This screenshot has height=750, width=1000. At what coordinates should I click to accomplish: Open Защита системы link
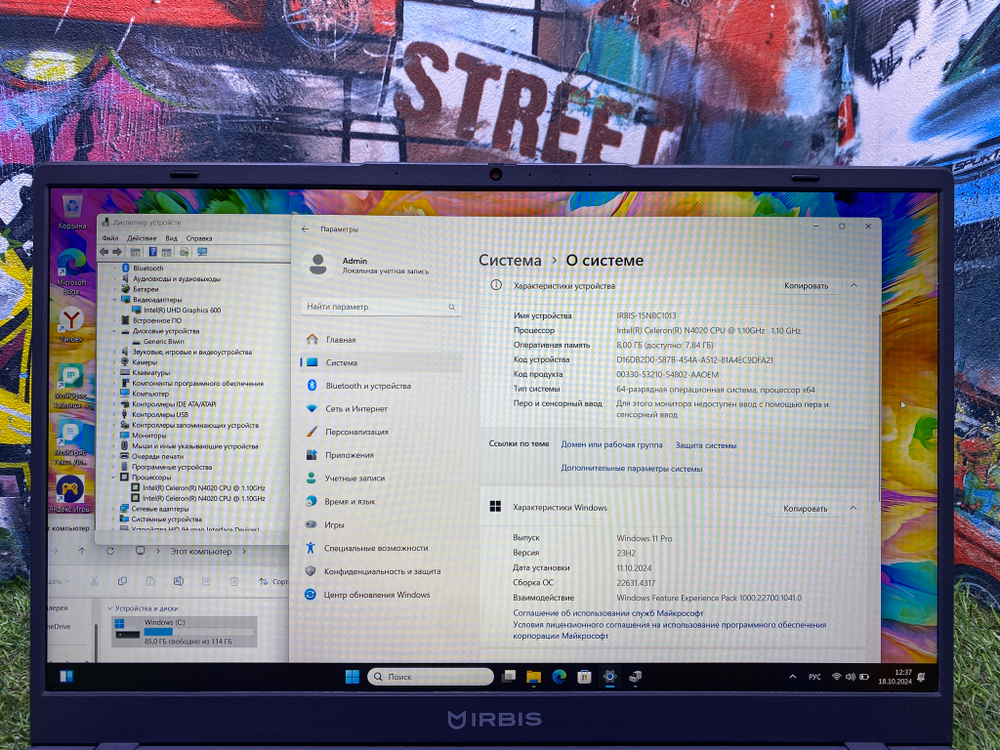705,444
